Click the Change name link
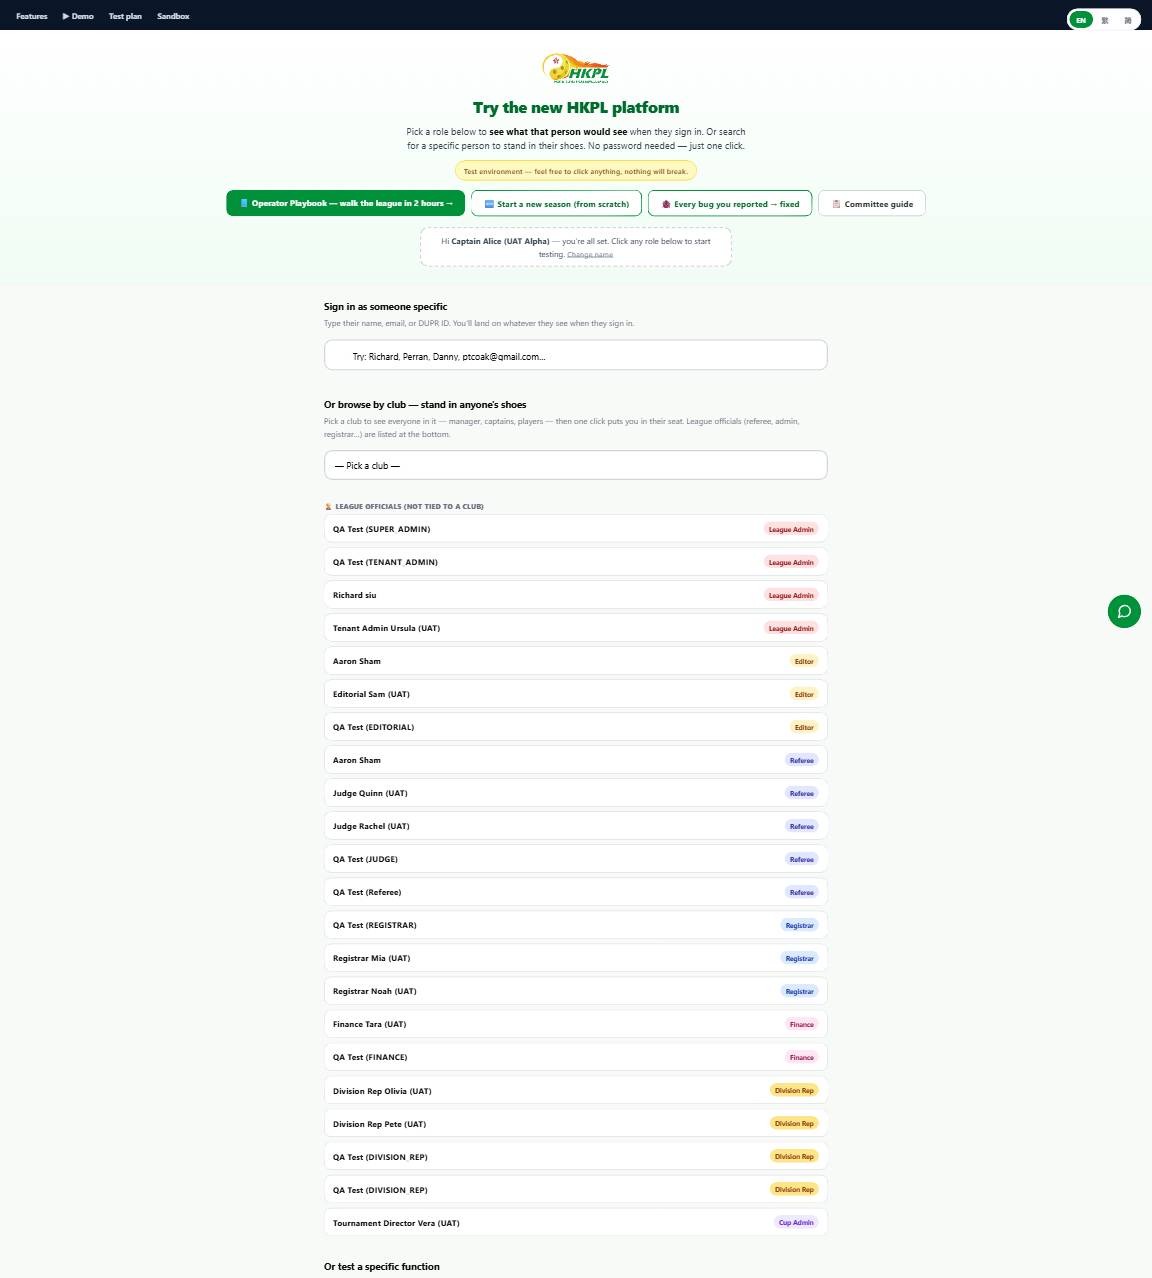 tap(590, 255)
